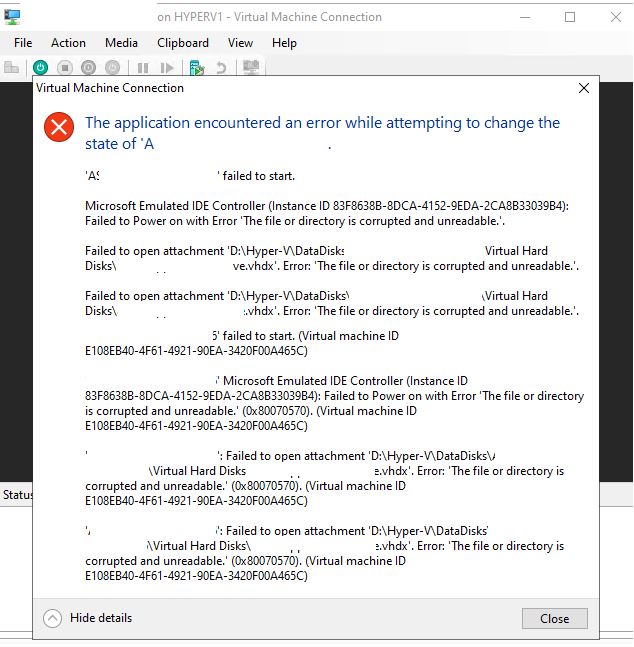The image size is (634, 647).
Task: Click the Turn Off stop icon
Action: [x=65, y=67]
